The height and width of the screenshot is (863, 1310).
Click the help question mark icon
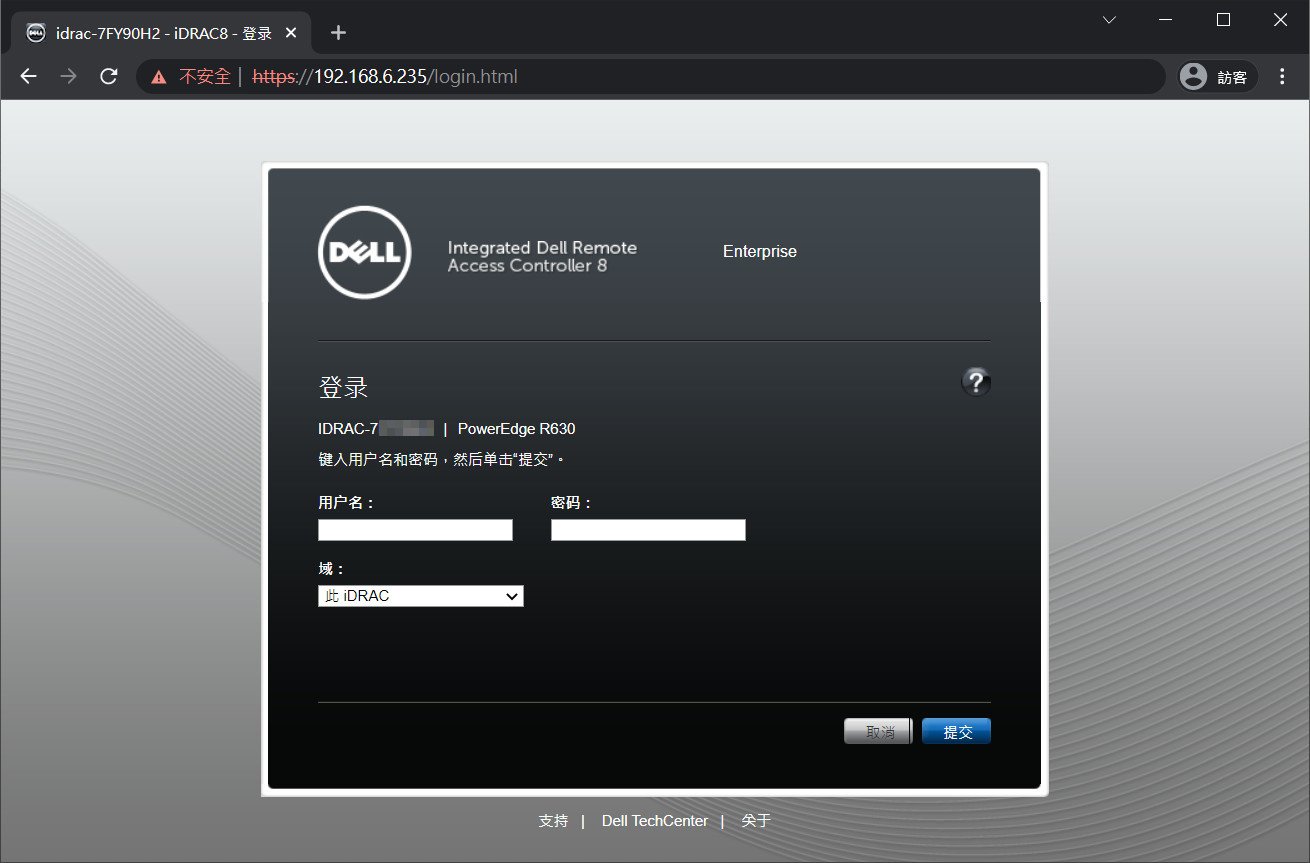[x=976, y=381]
